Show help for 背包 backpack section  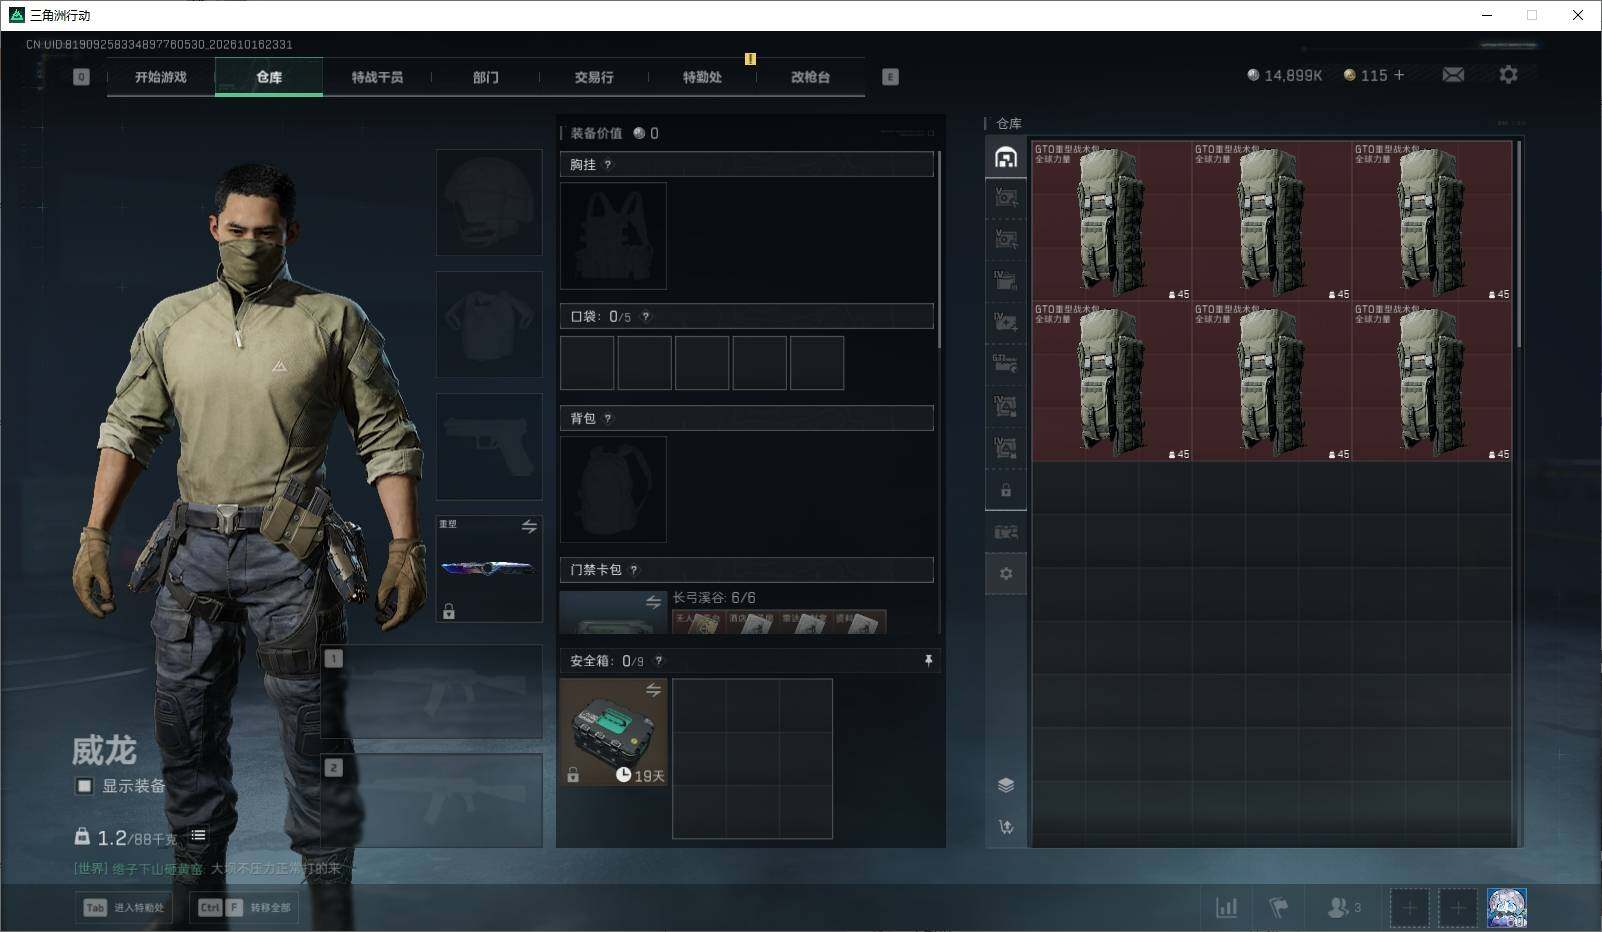click(608, 419)
